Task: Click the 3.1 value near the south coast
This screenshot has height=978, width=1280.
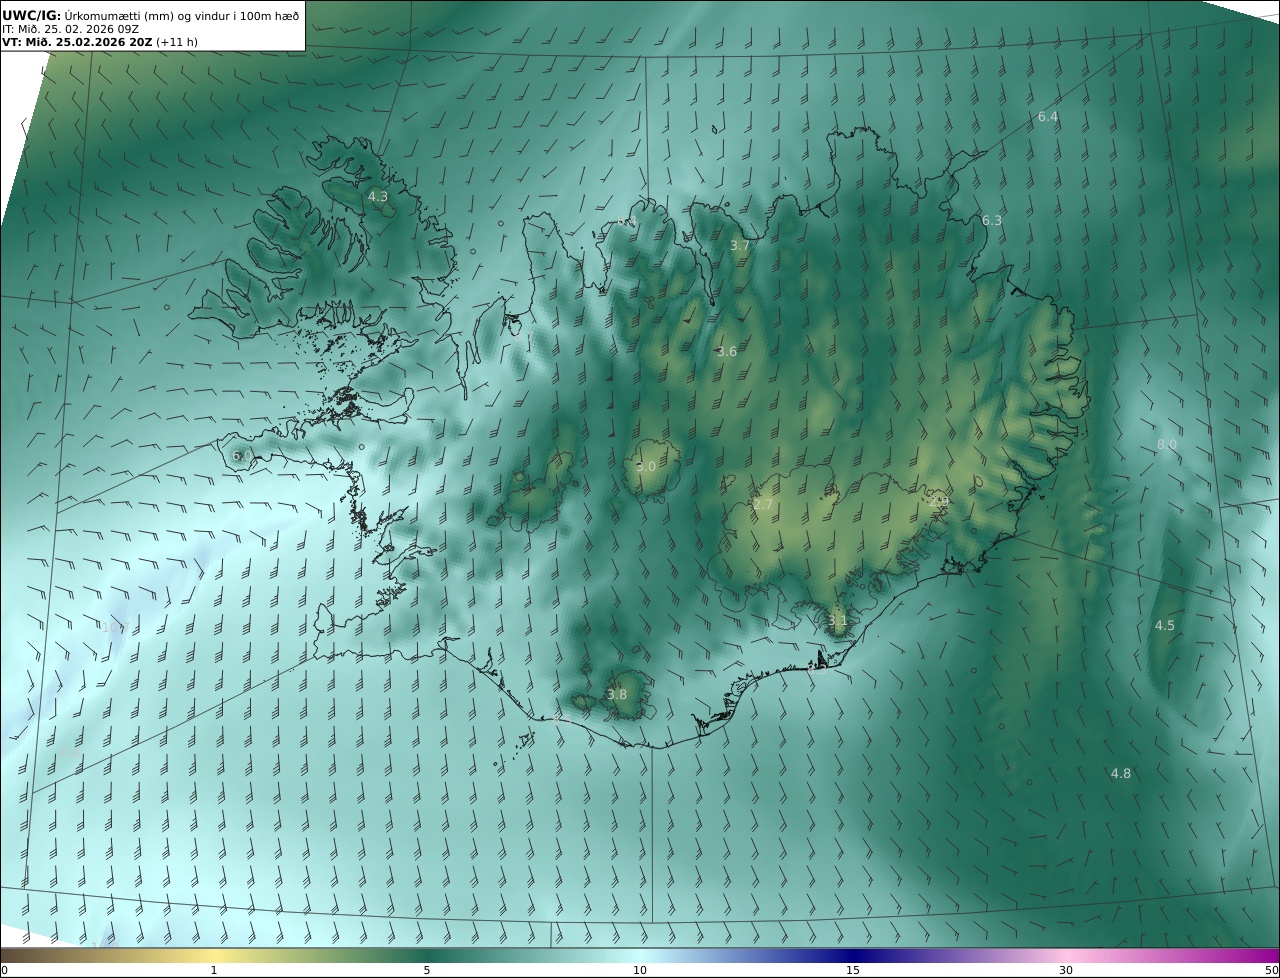Action: [837, 621]
